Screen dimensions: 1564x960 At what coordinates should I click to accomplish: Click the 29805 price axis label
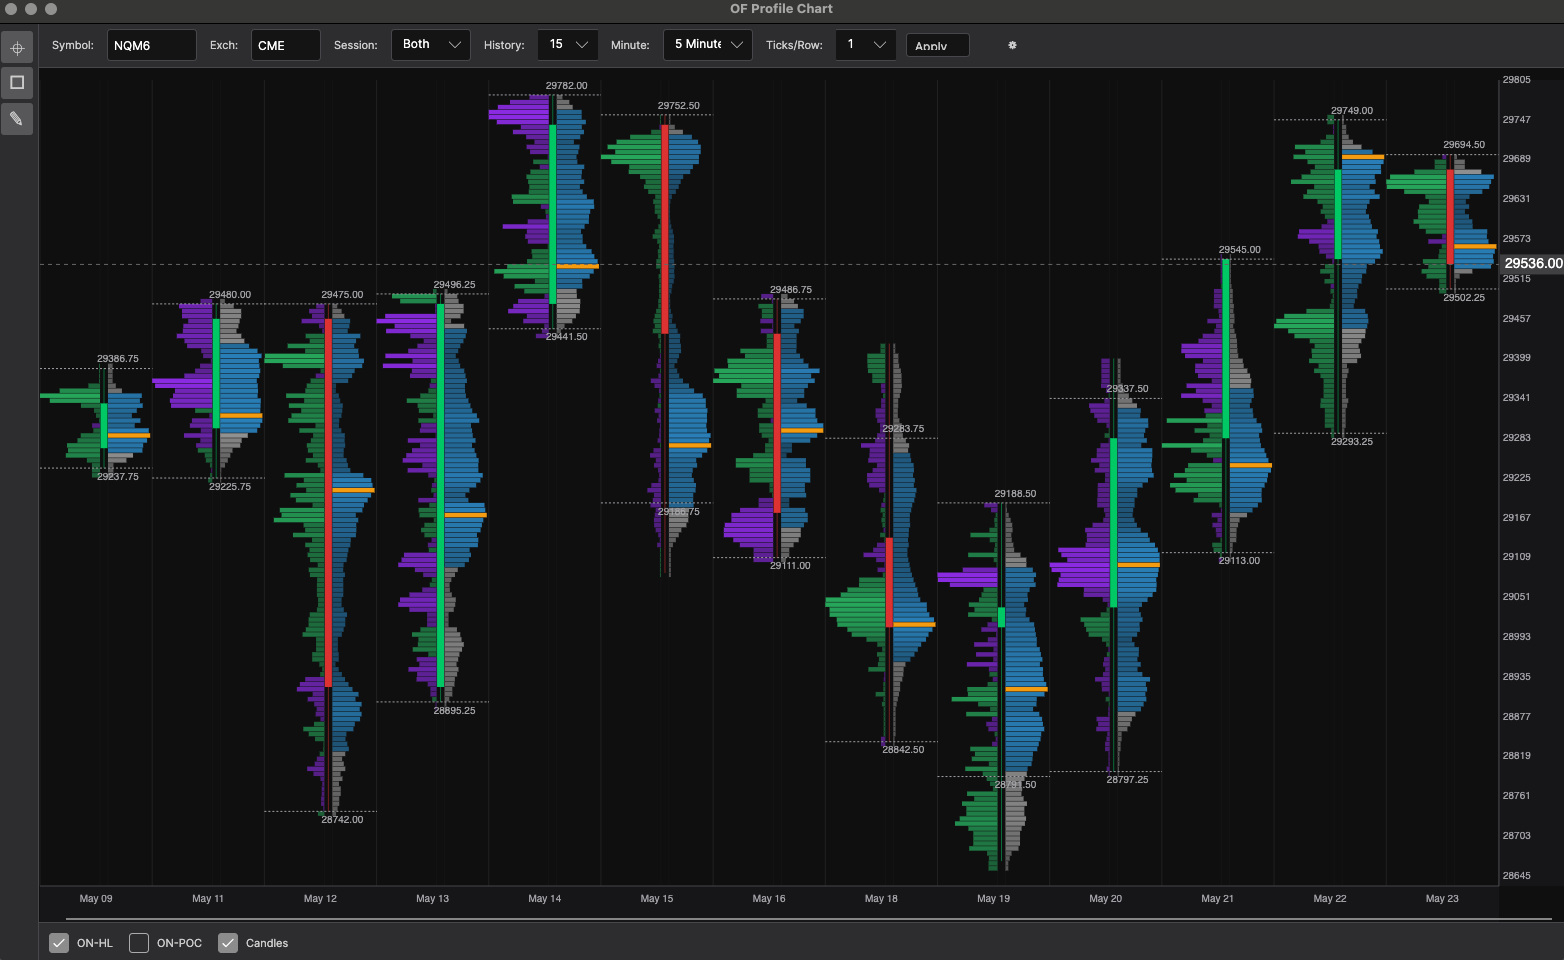(x=1516, y=79)
